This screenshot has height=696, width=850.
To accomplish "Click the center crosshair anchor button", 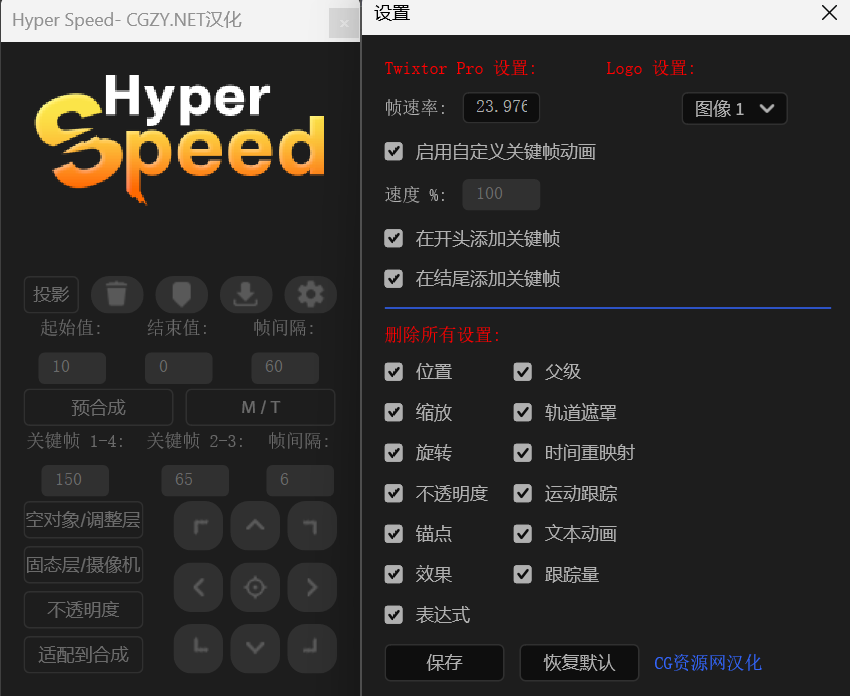I will point(255,587).
